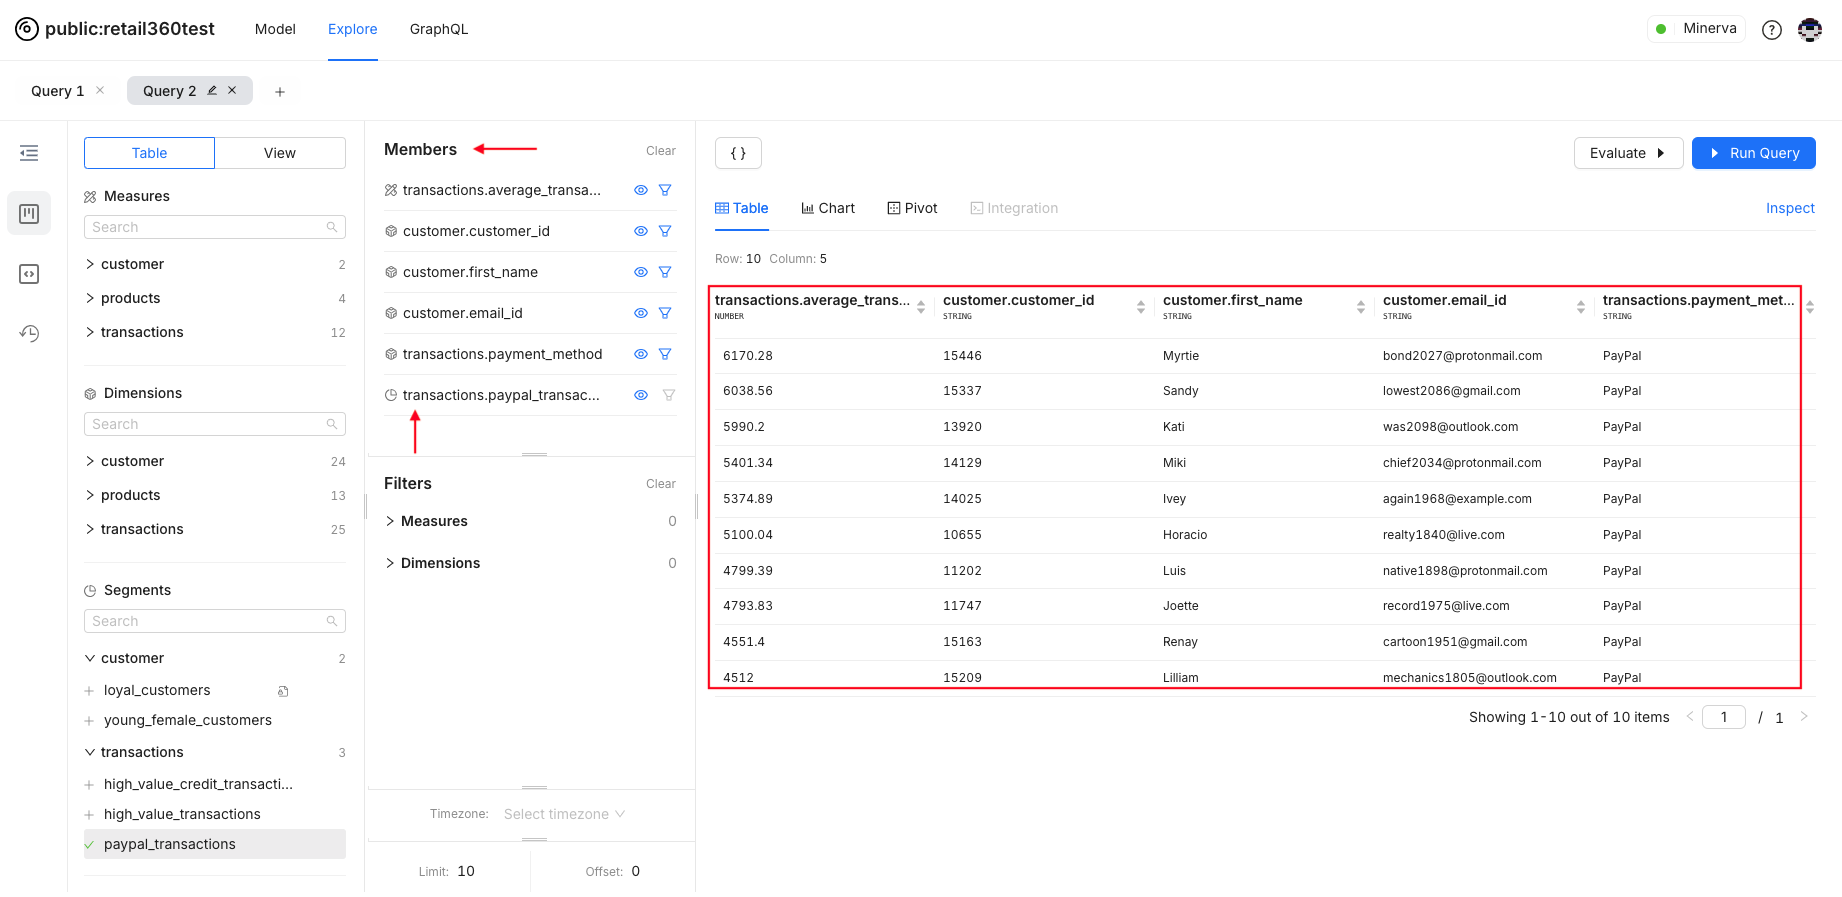Focus the Dimensions search field
The width and height of the screenshot is (1842, 897).
pos(214,424)
